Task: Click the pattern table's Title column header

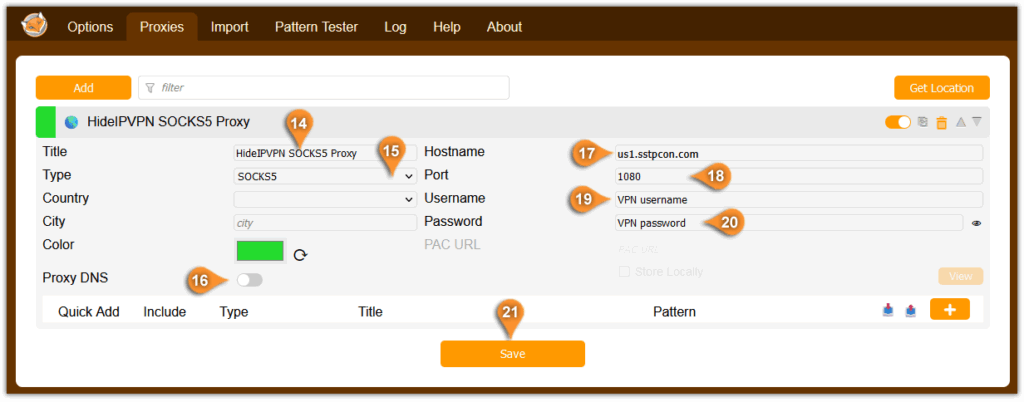Action: point(370,312)
